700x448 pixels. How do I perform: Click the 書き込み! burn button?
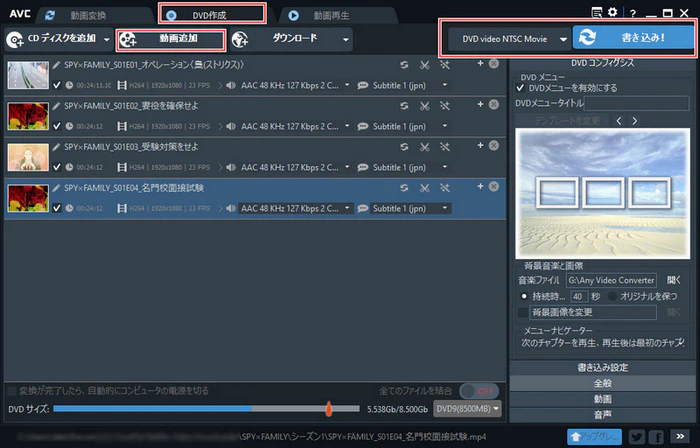(633, 37)
